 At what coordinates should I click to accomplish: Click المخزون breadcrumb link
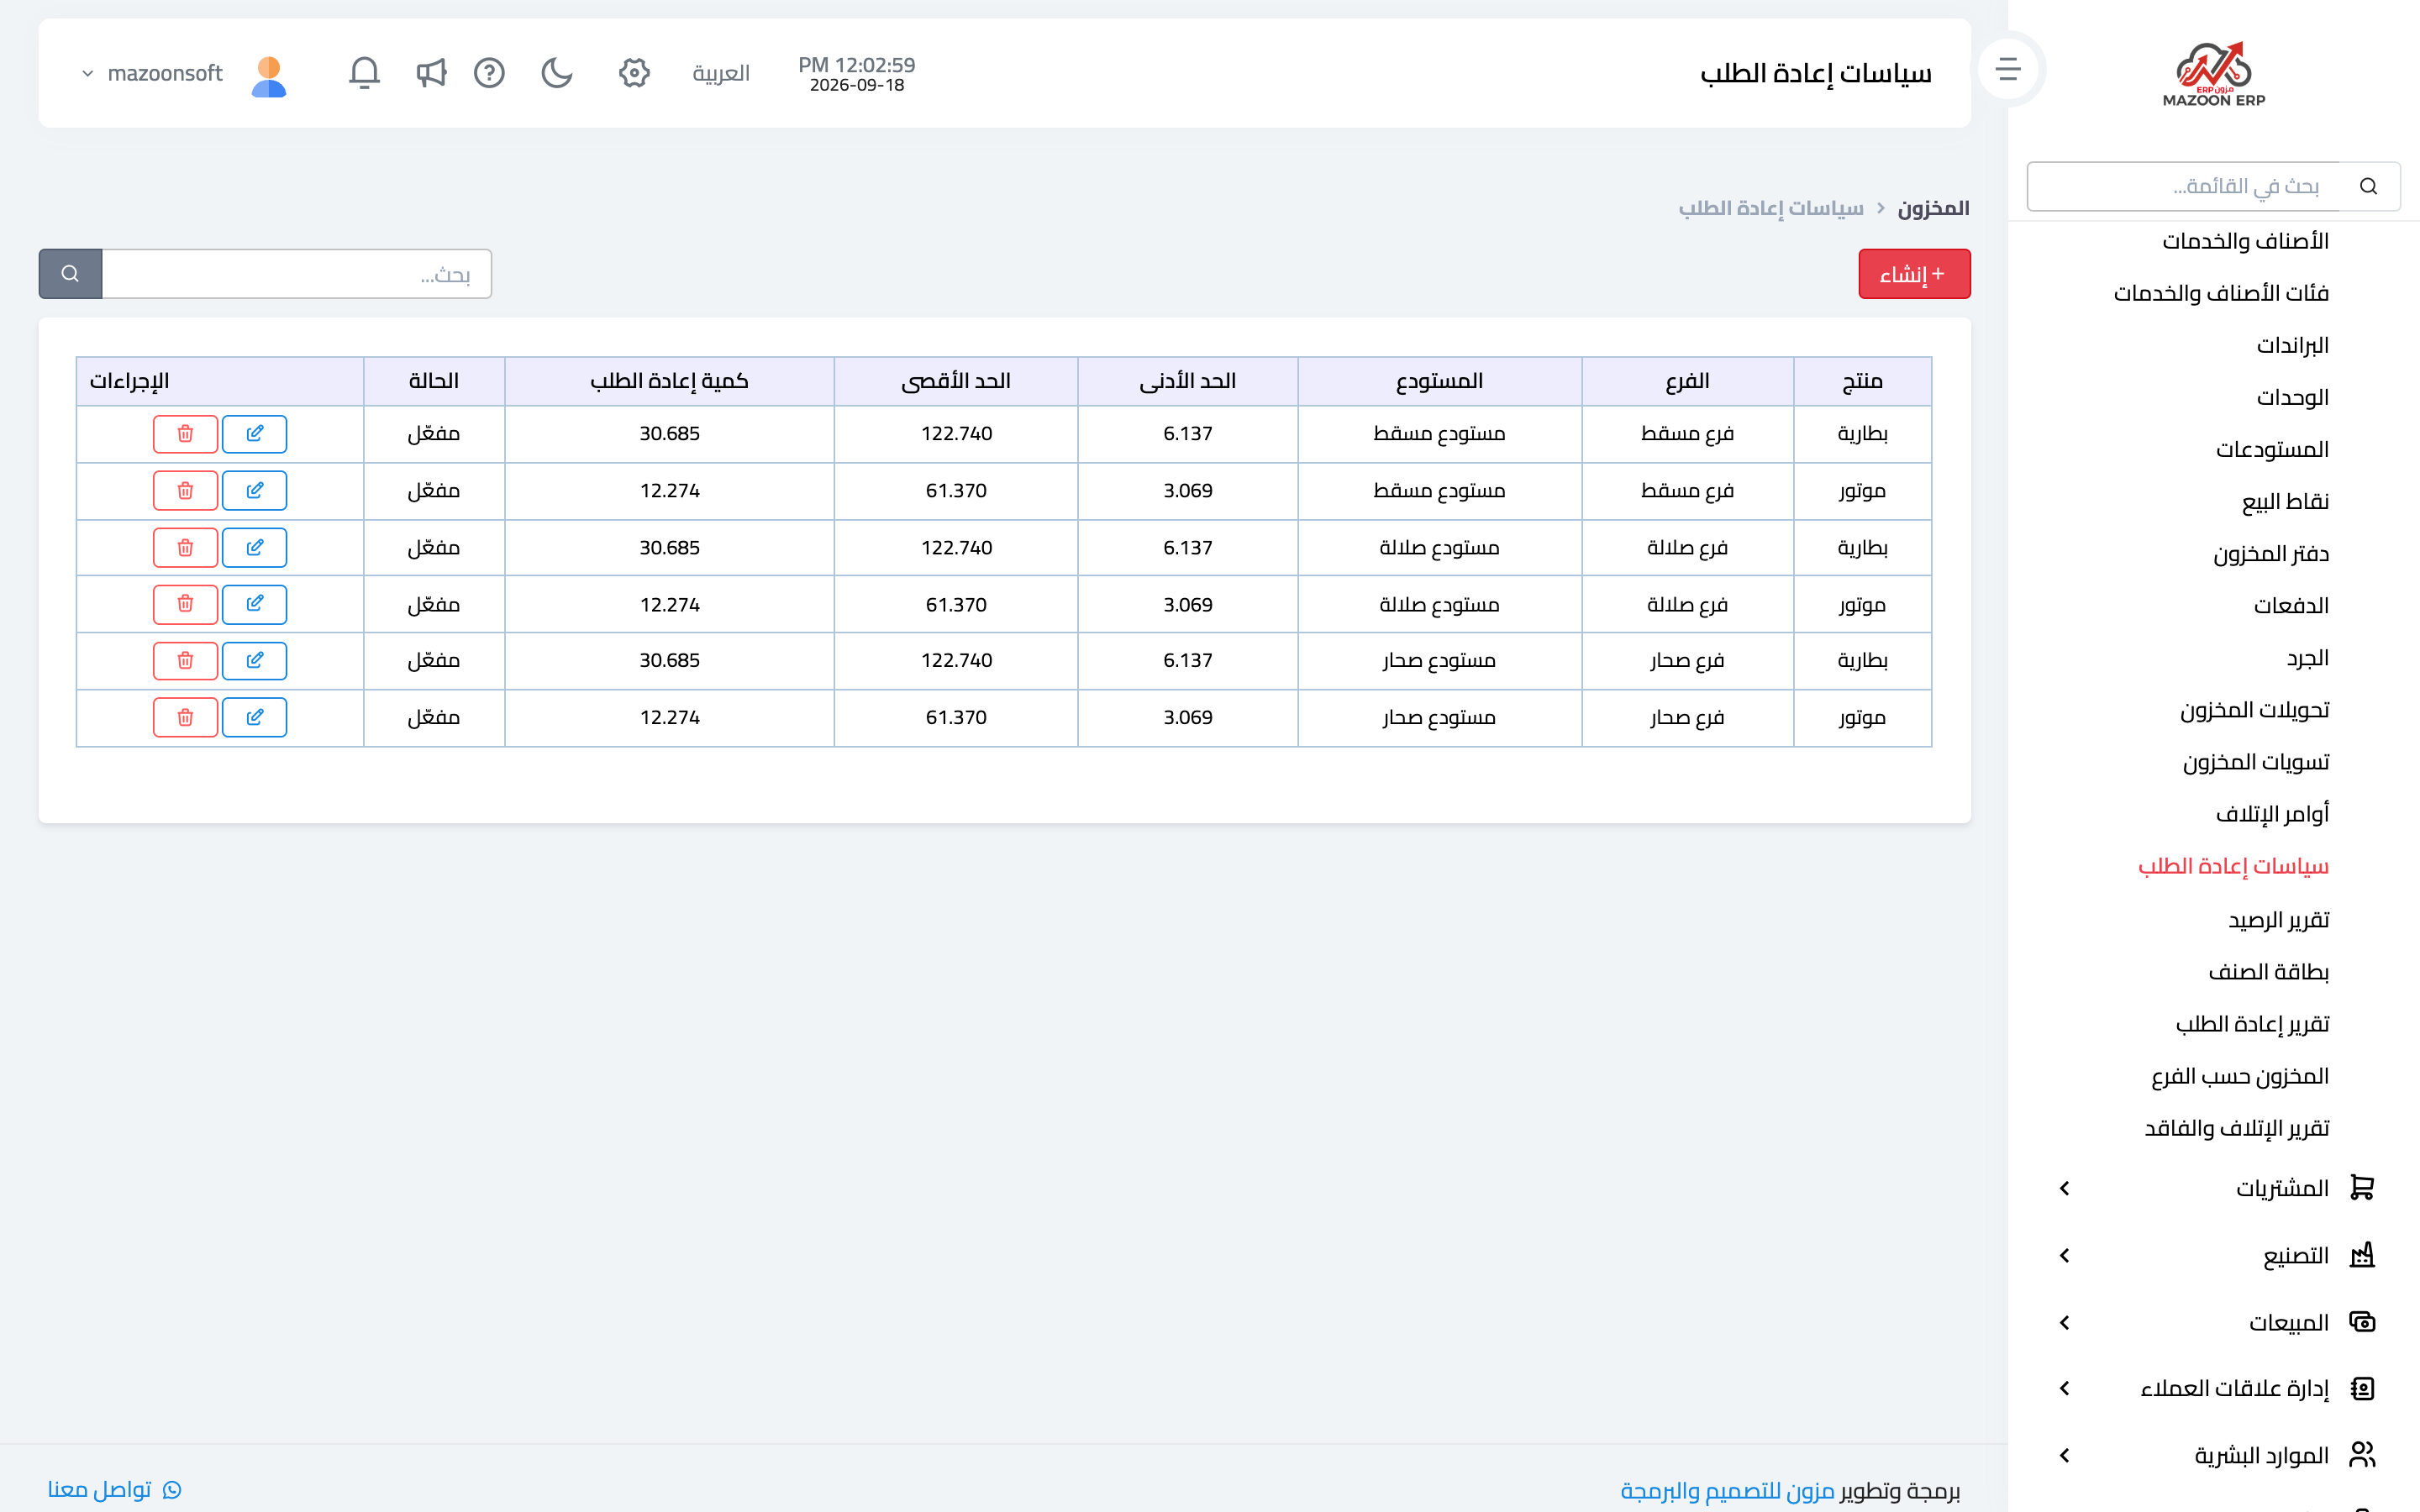[x=1933, y=208]
